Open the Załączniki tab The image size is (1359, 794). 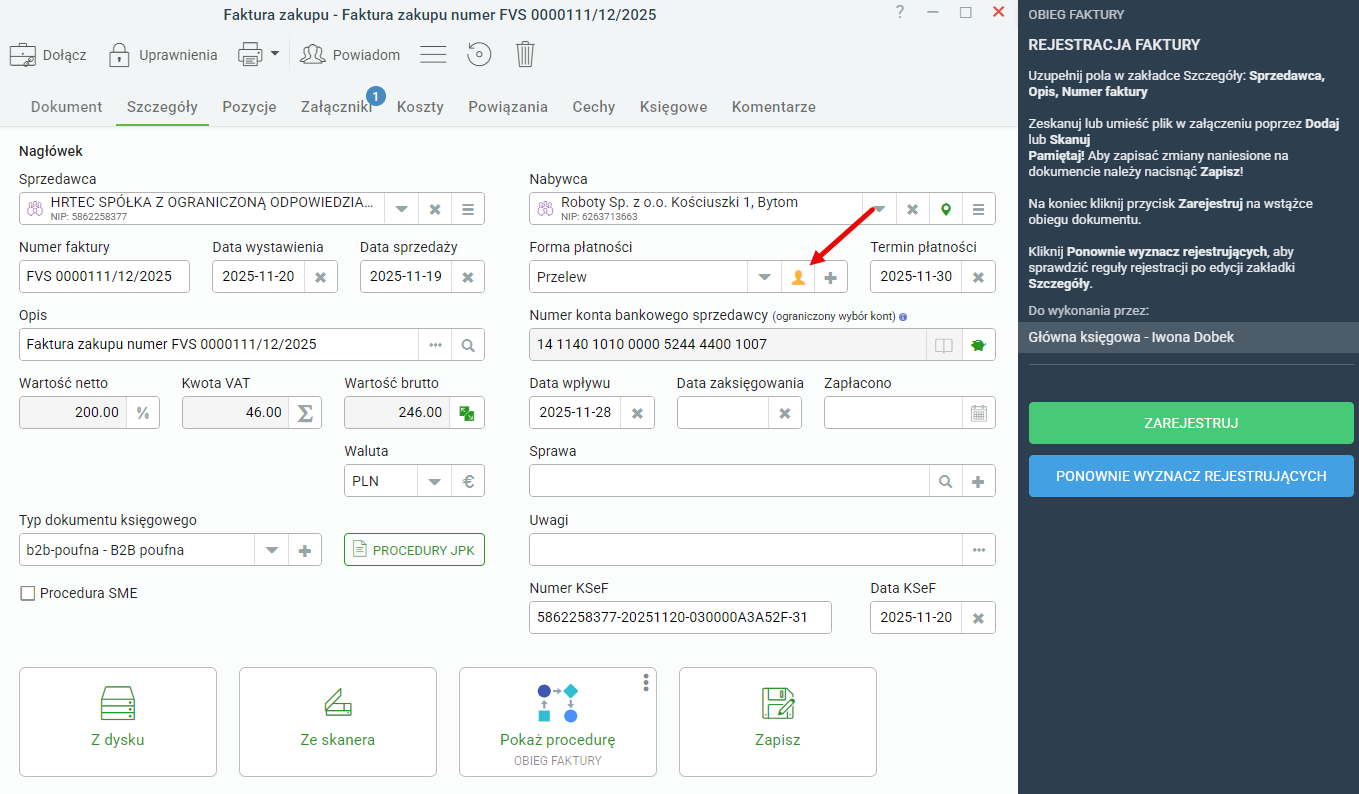click(x=337, y=107)
